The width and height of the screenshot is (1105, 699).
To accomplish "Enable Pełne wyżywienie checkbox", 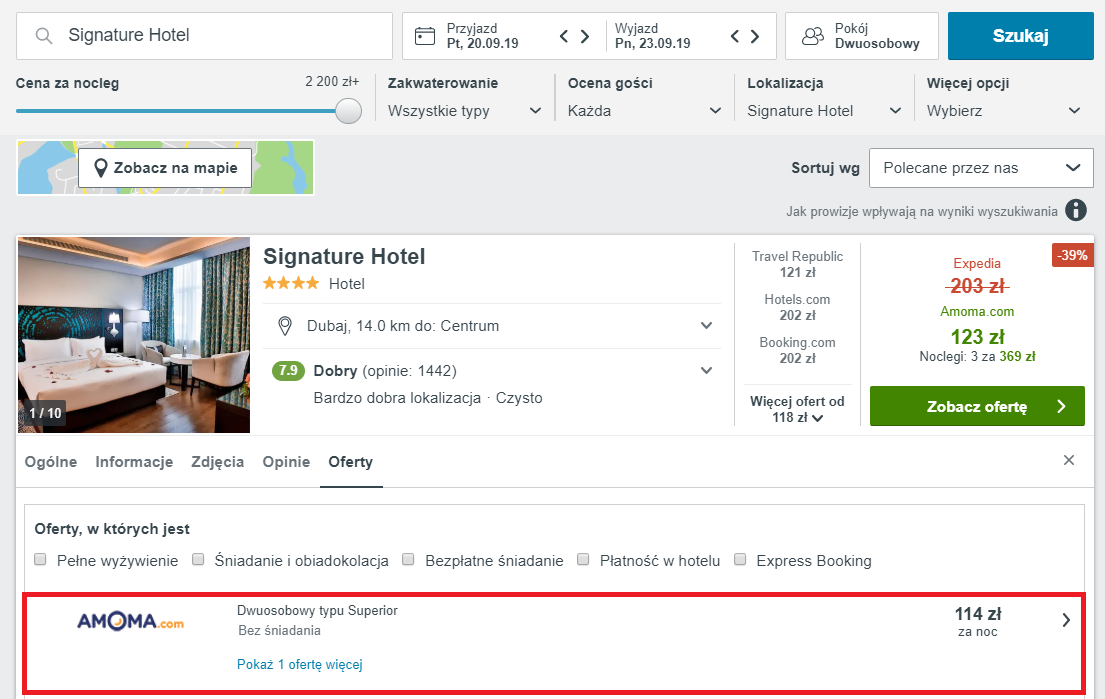I will (40, 559).
